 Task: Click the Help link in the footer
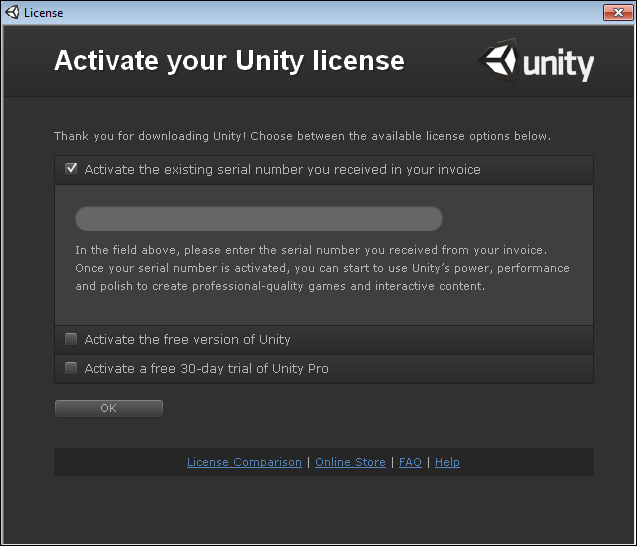coord(447,462)
